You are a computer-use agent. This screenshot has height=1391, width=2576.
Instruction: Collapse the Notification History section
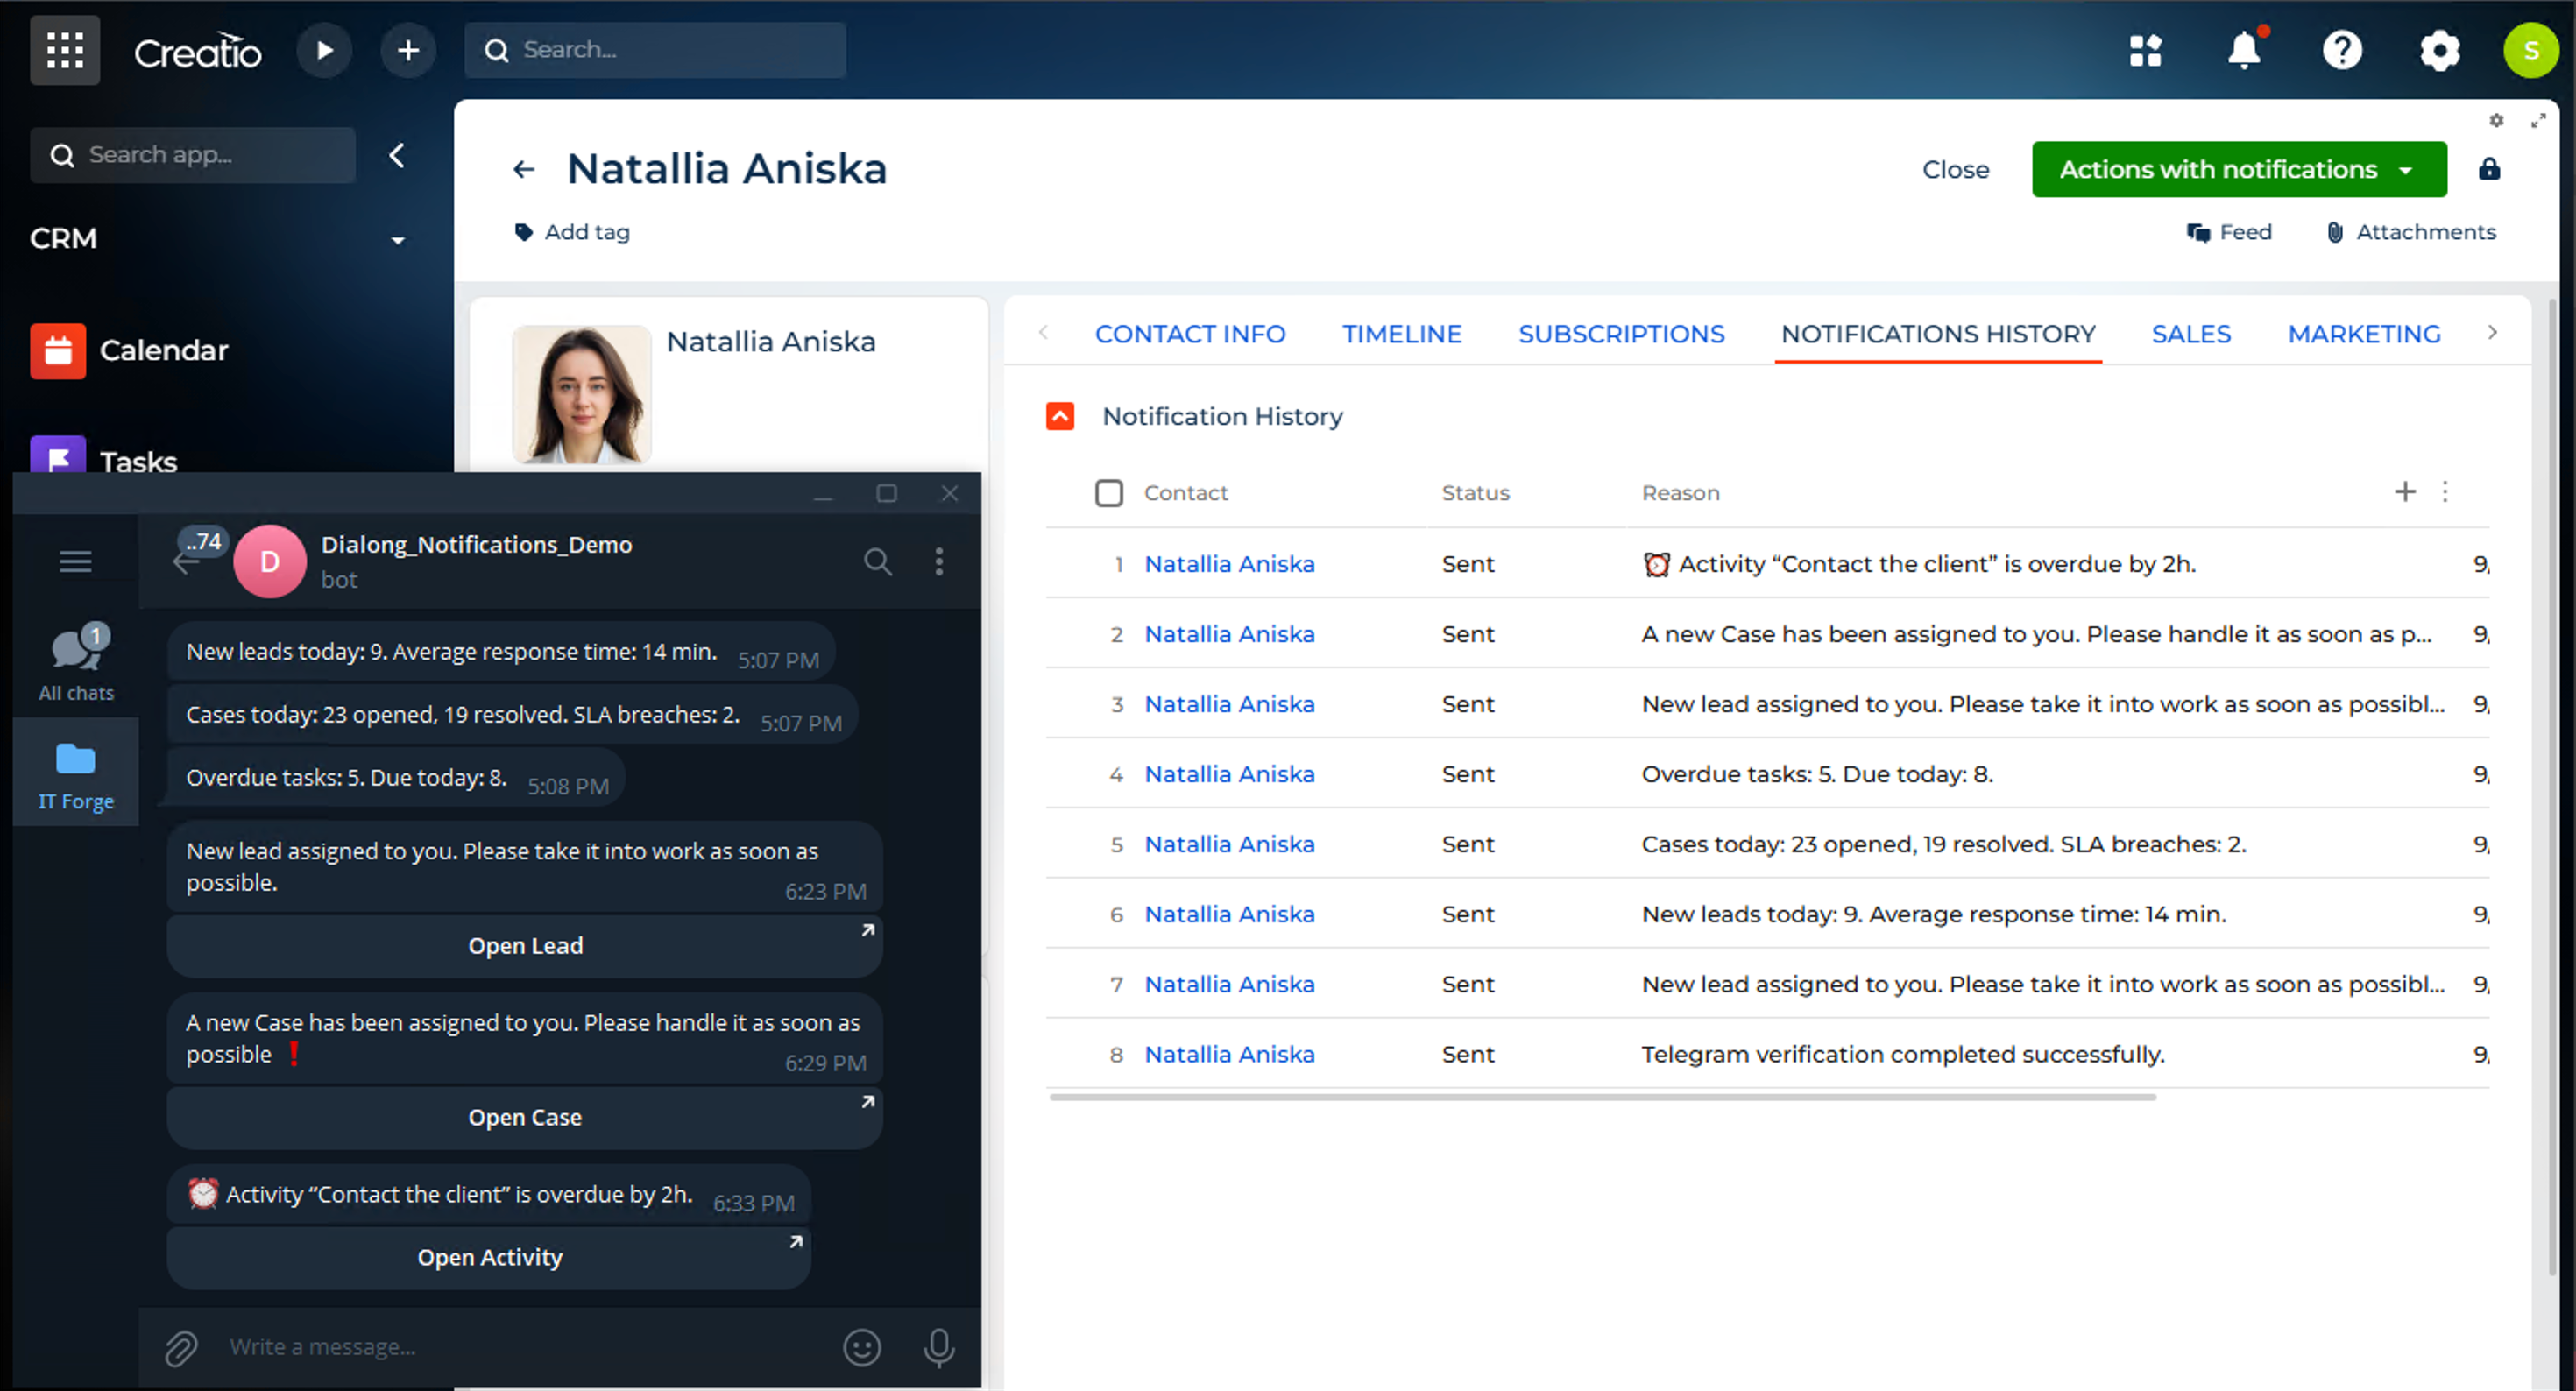1060,416
